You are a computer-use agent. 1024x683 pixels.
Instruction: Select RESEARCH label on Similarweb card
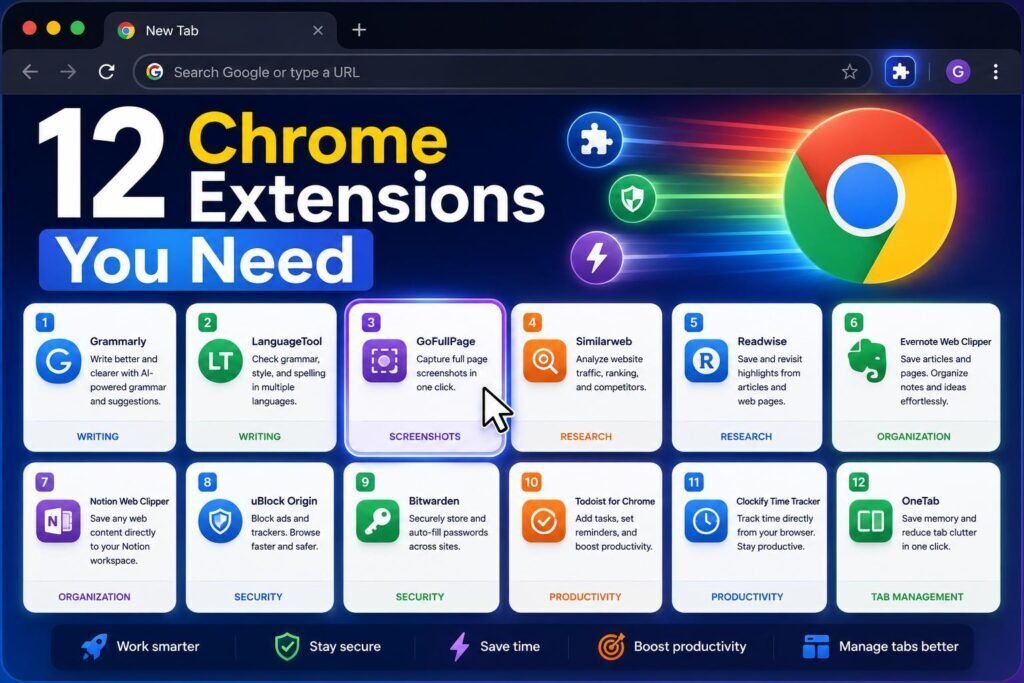(586, 436)
